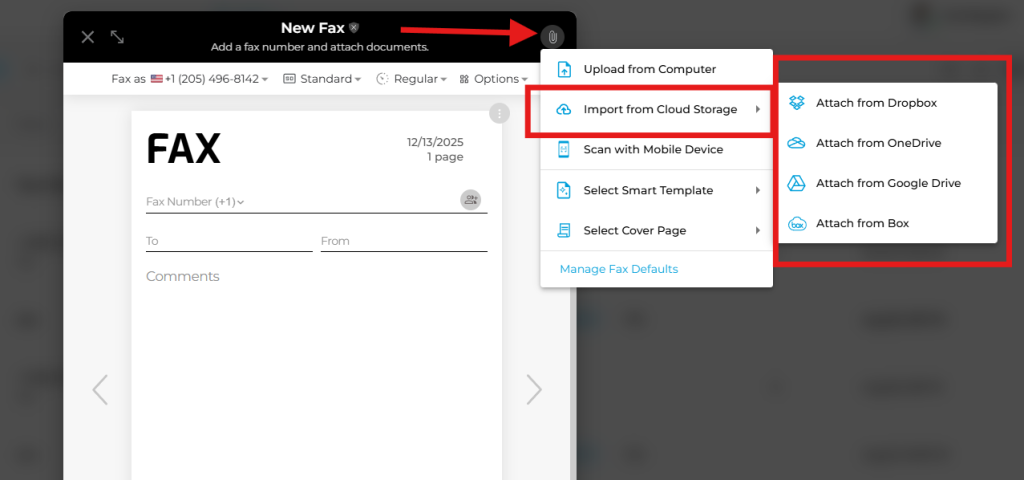Open Select Smart Template submenu
The height and width of the screenshot is (480, 1024).
pos(656,191)
